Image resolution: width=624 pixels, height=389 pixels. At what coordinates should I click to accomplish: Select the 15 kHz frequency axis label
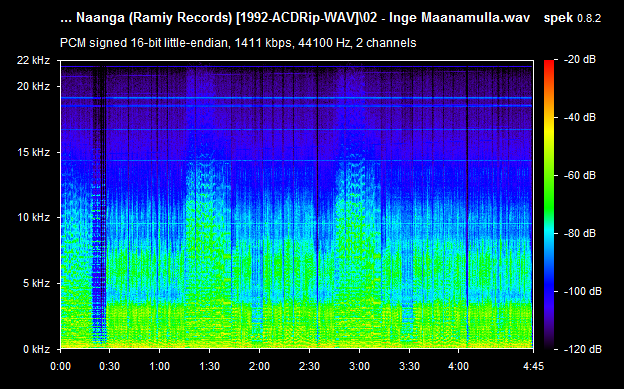coord(33,152)
